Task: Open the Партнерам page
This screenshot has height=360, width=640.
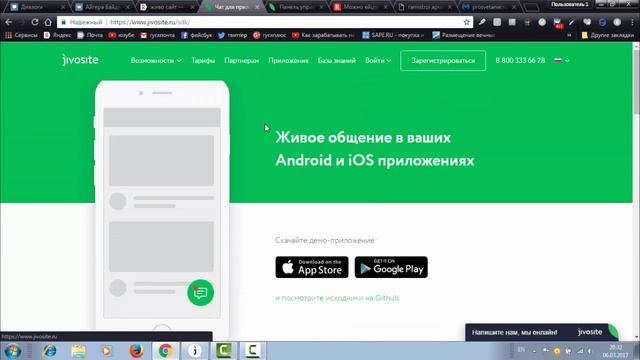Action: click(242, 60)
